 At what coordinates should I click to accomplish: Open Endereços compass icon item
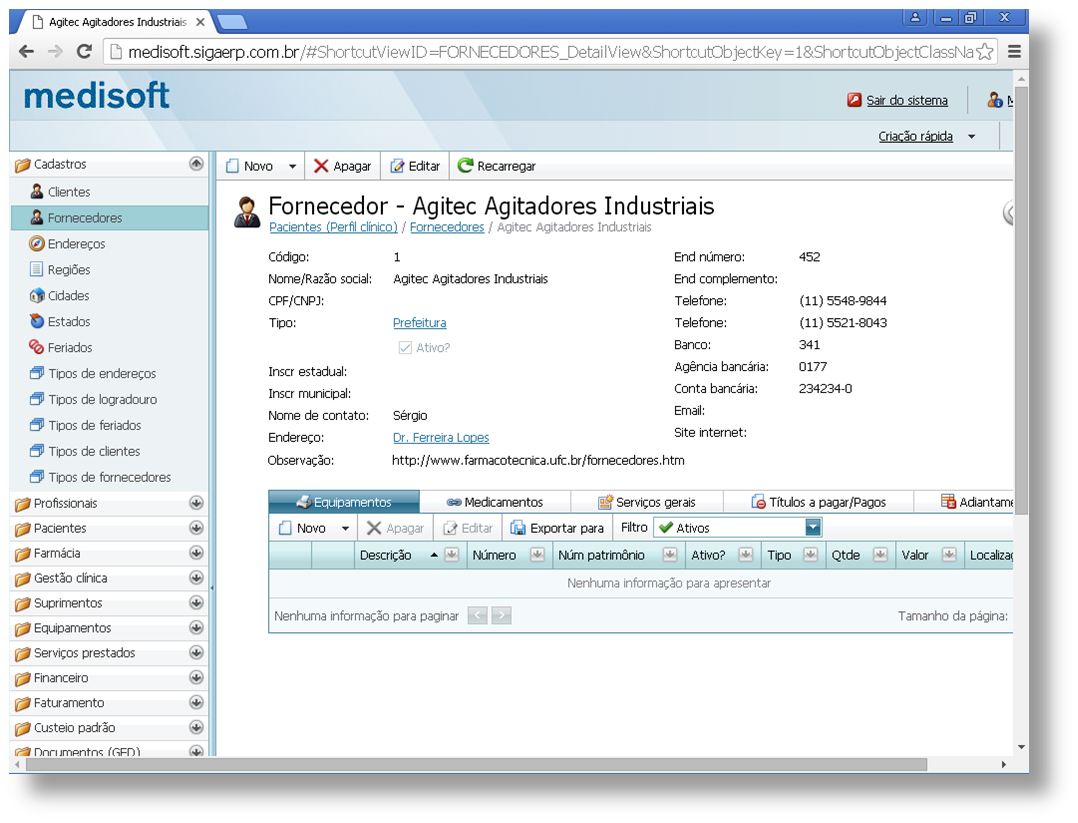click(x=67, y=244)
